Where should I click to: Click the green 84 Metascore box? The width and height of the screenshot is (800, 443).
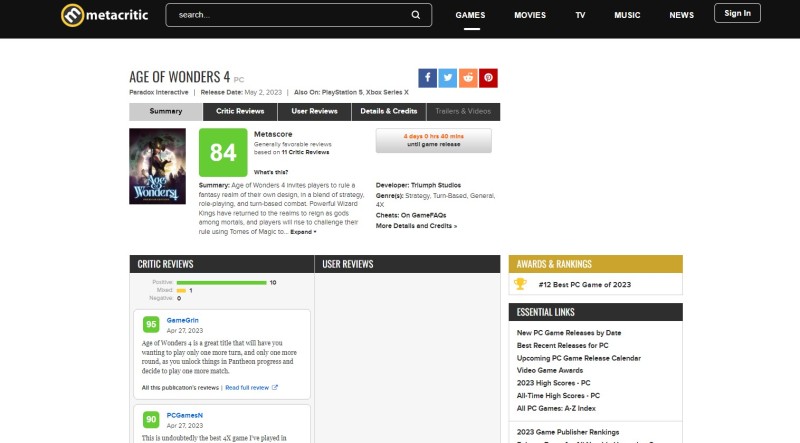[x=223, y=152]
